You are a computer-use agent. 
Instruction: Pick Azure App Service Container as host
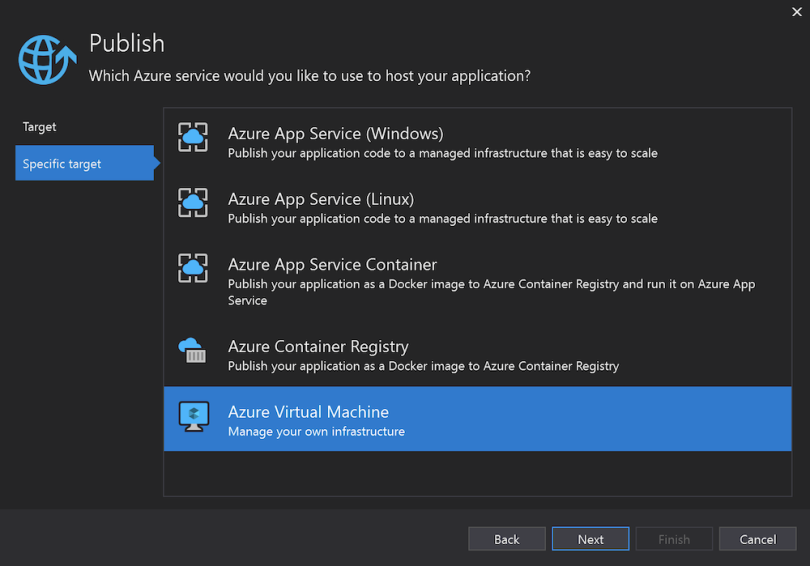click(x=332, y=265)
